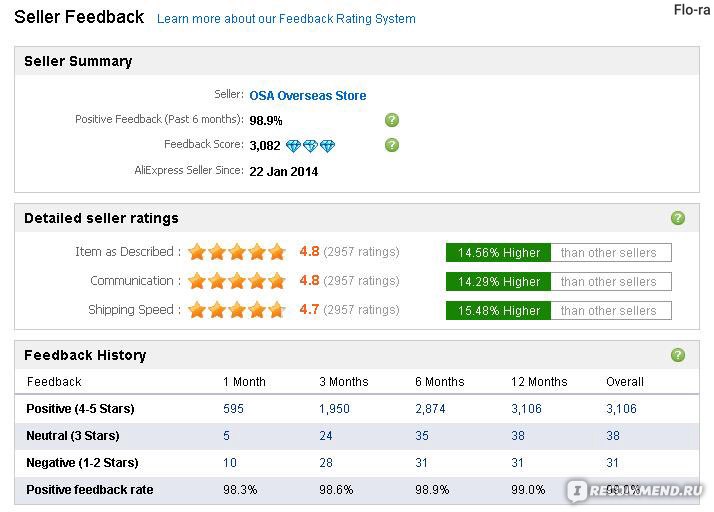The width and height of the screenshot is (714, 512).
Task: Click the Item as Described star rating
Action: [237, 252]
